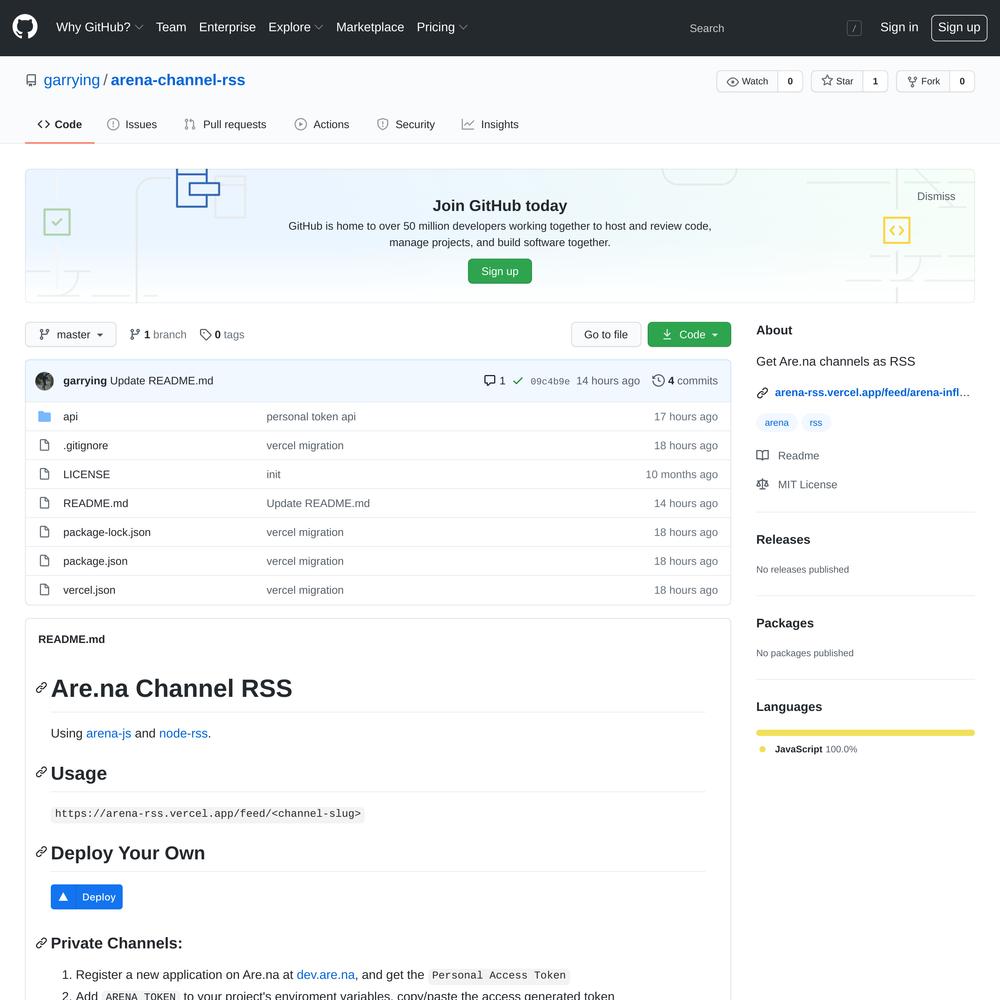The height and width of the screenshot is (1000, 1000).
Task: Expand the Pricing dropdown menu
Action: coord(442,27)
